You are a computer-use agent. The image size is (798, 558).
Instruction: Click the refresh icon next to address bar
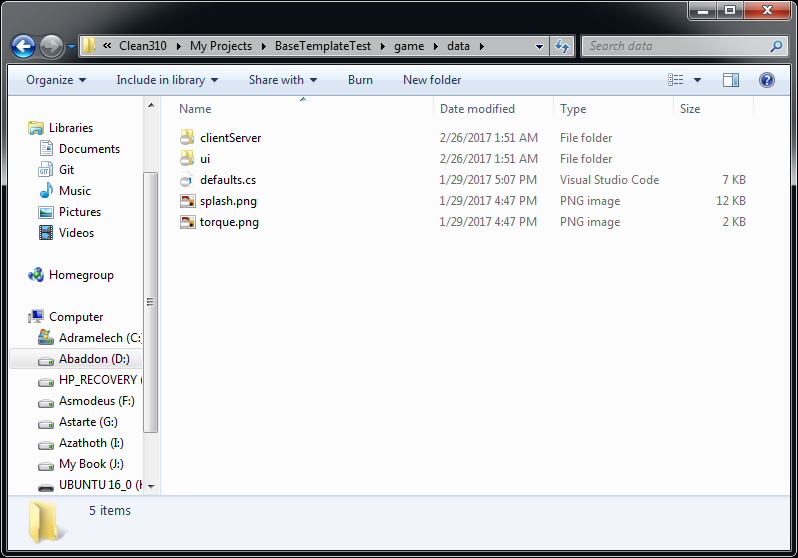coord(562,46)
